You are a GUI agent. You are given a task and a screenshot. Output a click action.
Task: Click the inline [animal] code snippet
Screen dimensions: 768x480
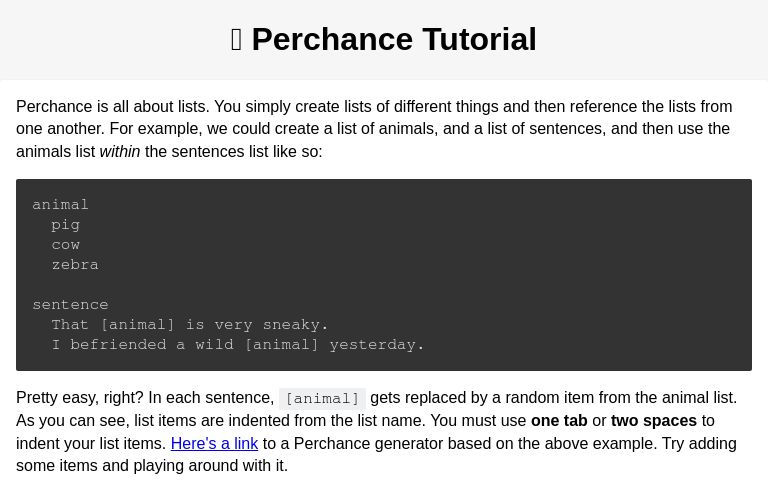coord(322,398)
